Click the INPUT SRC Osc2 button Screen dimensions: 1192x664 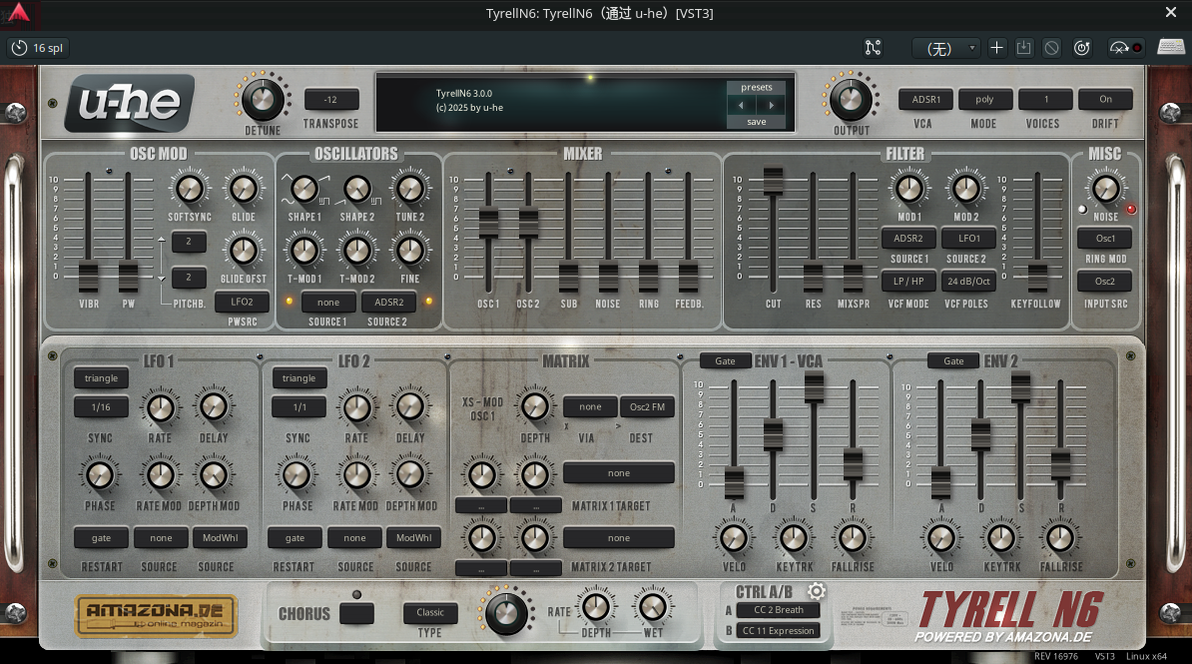click(x=1105, y=281)
